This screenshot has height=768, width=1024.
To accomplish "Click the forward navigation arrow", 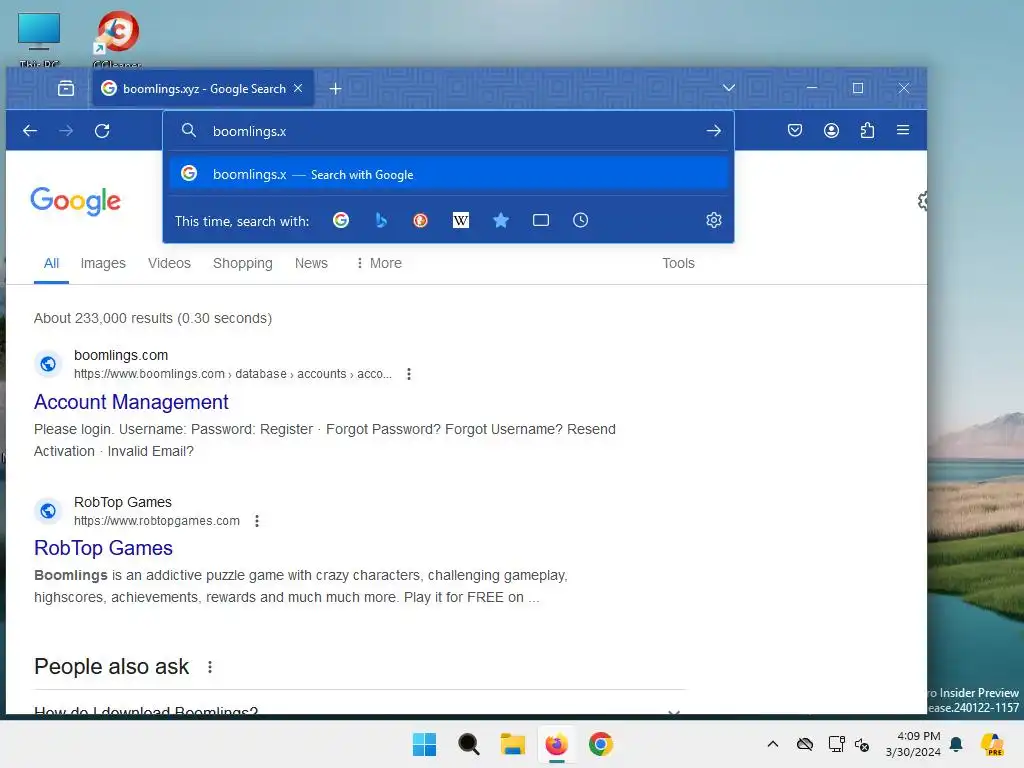I will click(66, 131).
